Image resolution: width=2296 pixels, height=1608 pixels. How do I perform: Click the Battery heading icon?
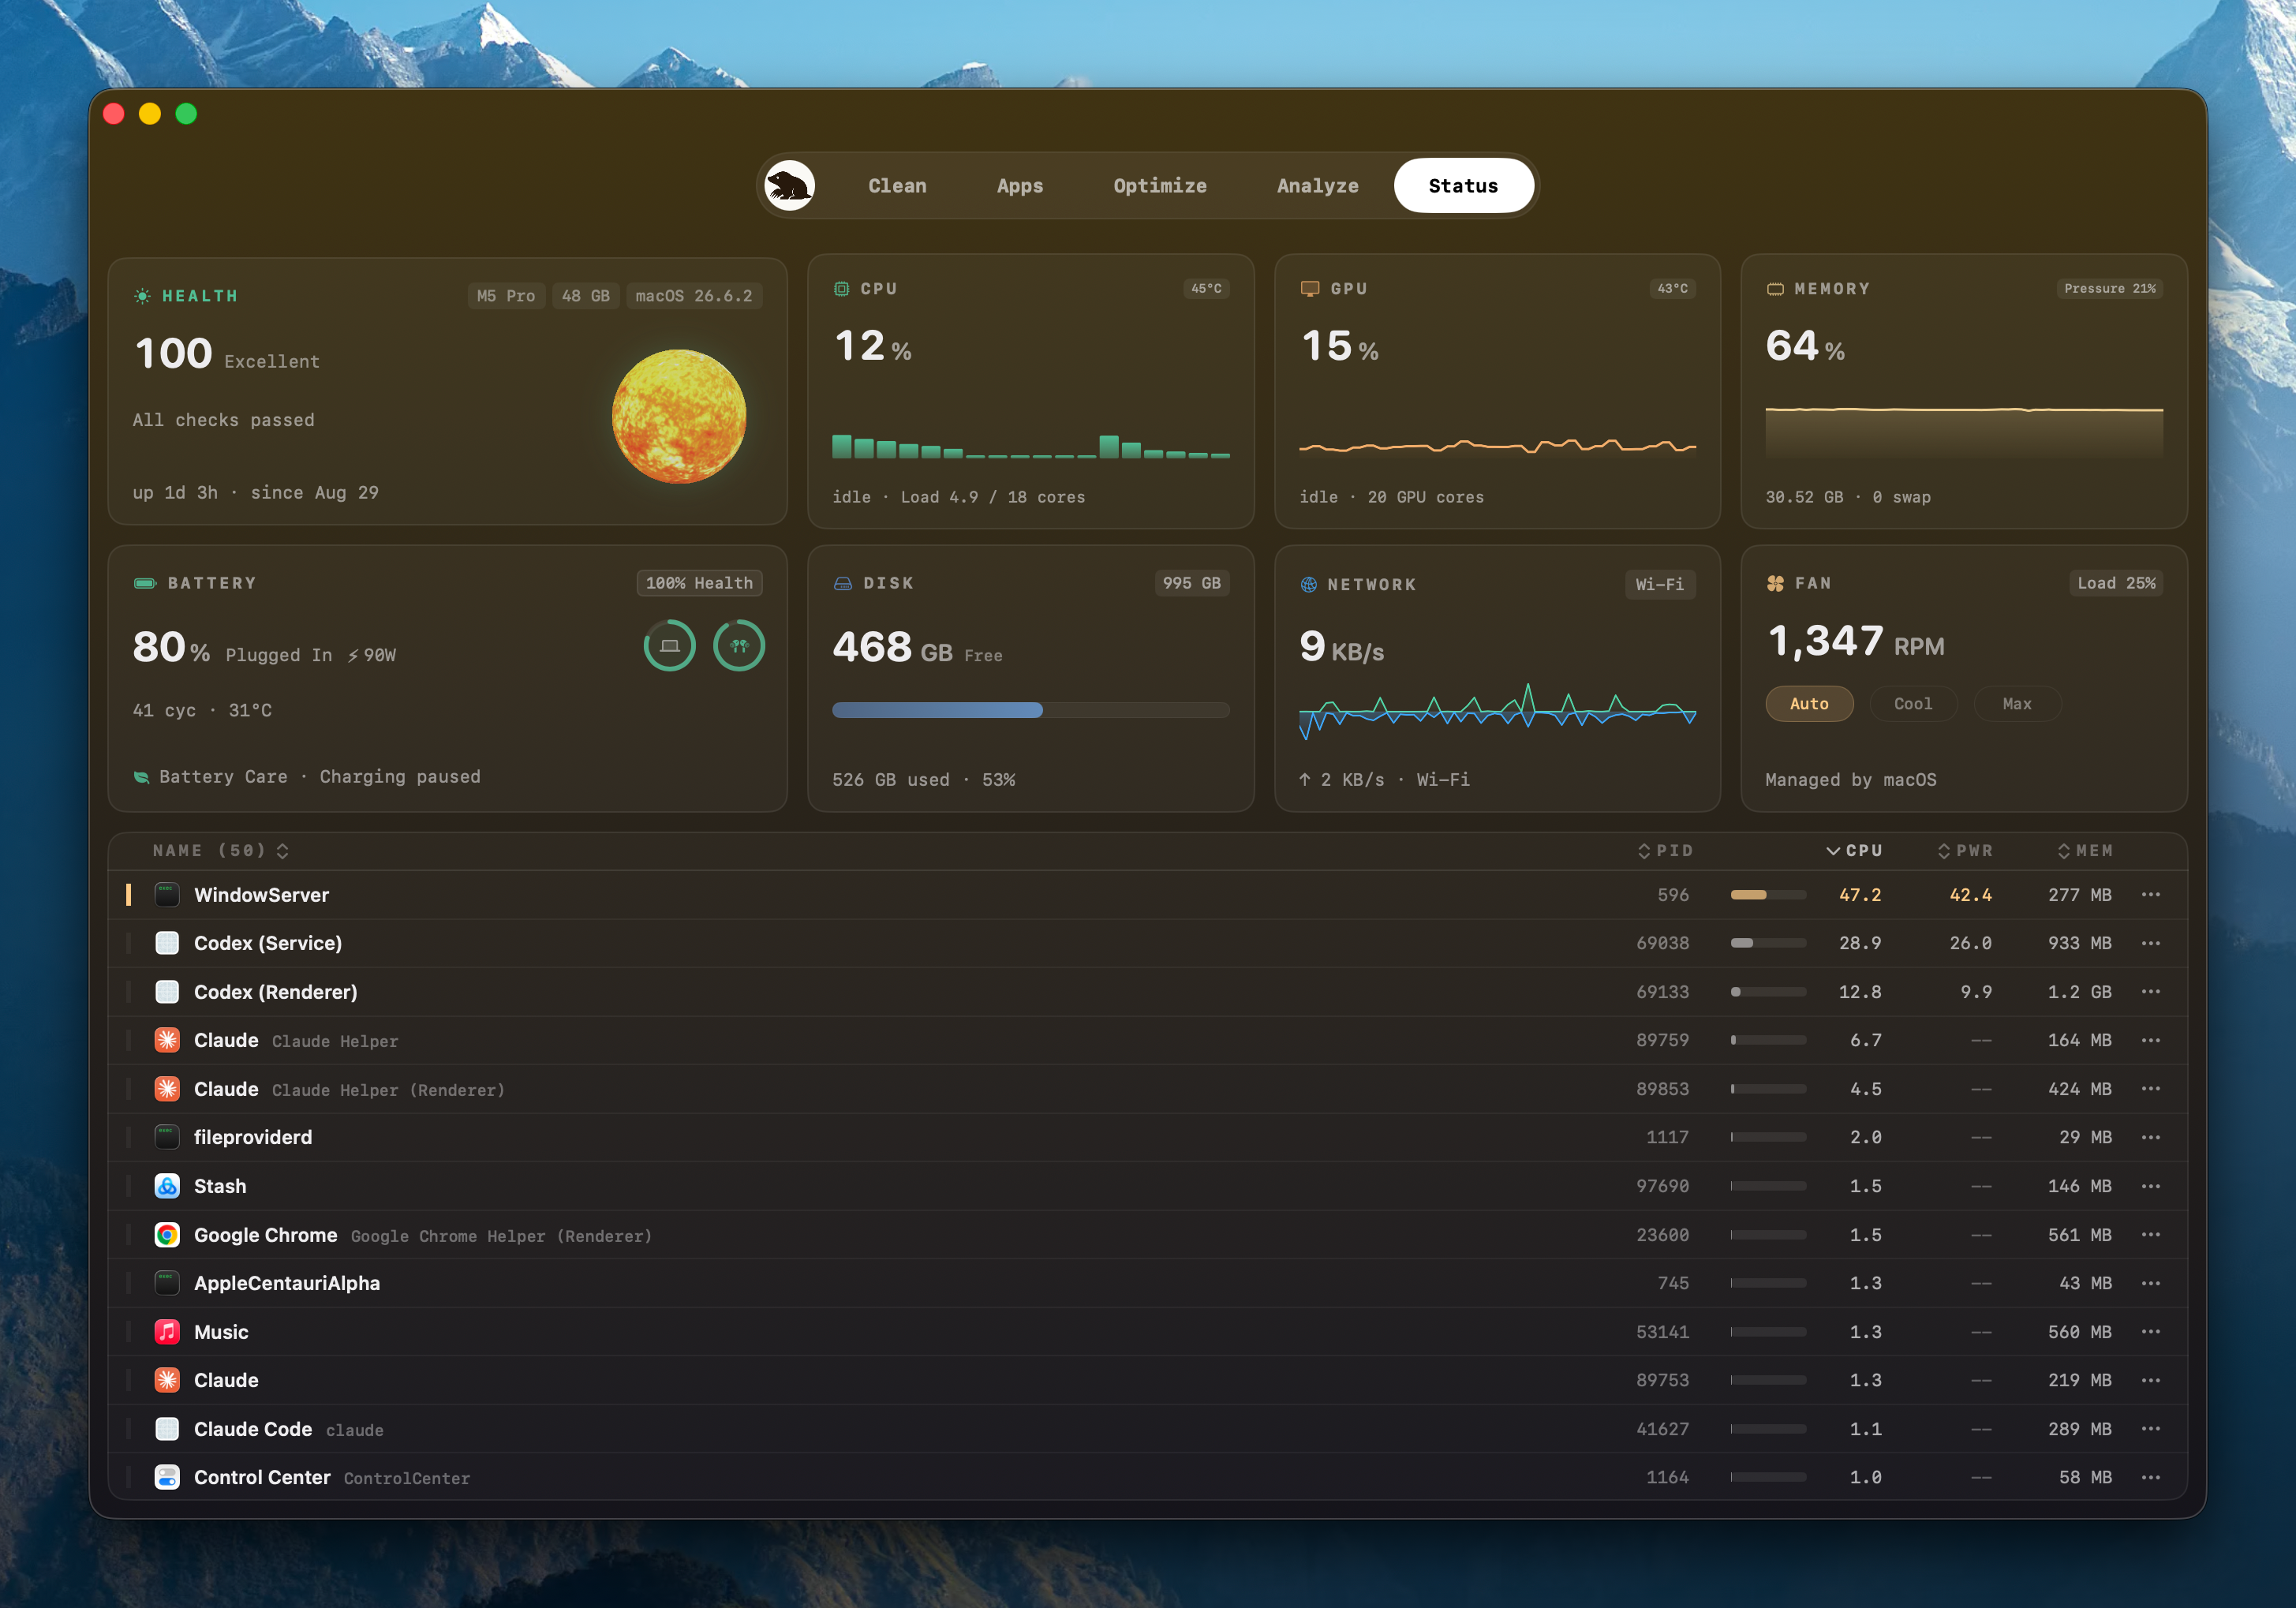(145, 583)
